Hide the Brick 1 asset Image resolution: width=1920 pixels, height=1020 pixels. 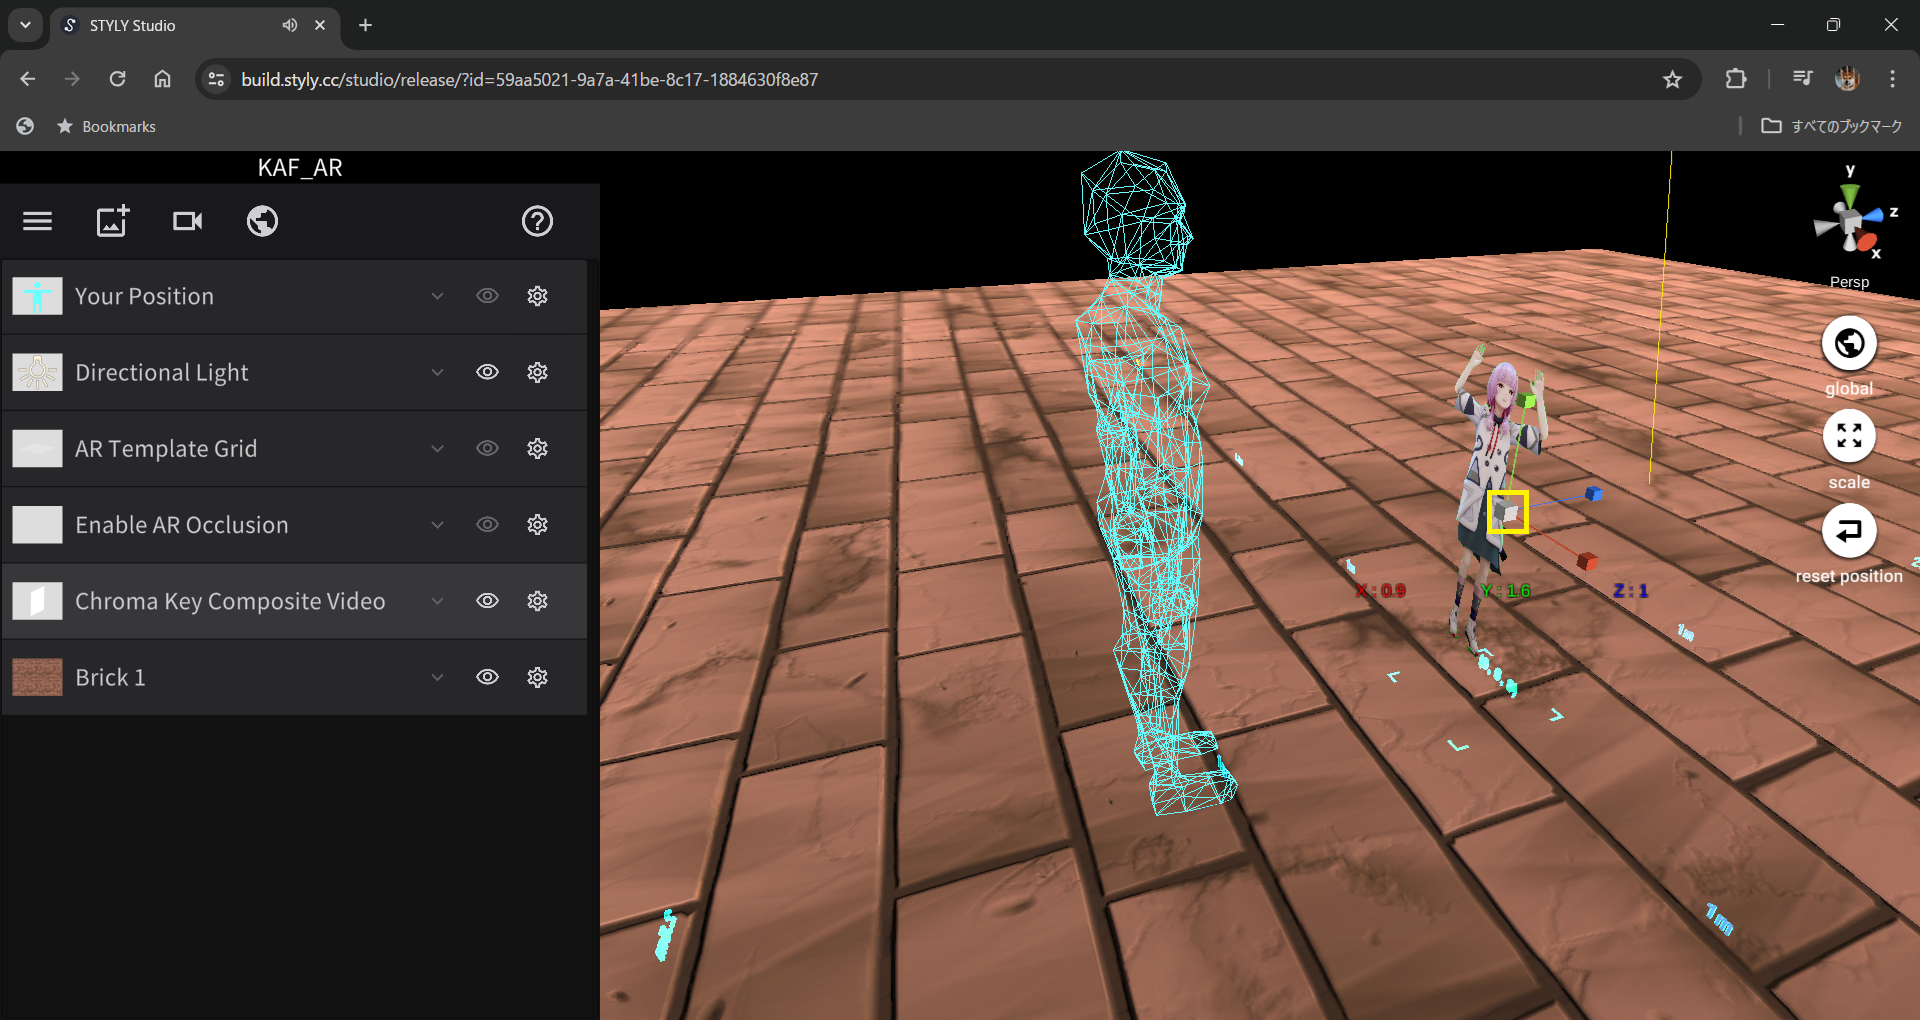coord(487,677)
